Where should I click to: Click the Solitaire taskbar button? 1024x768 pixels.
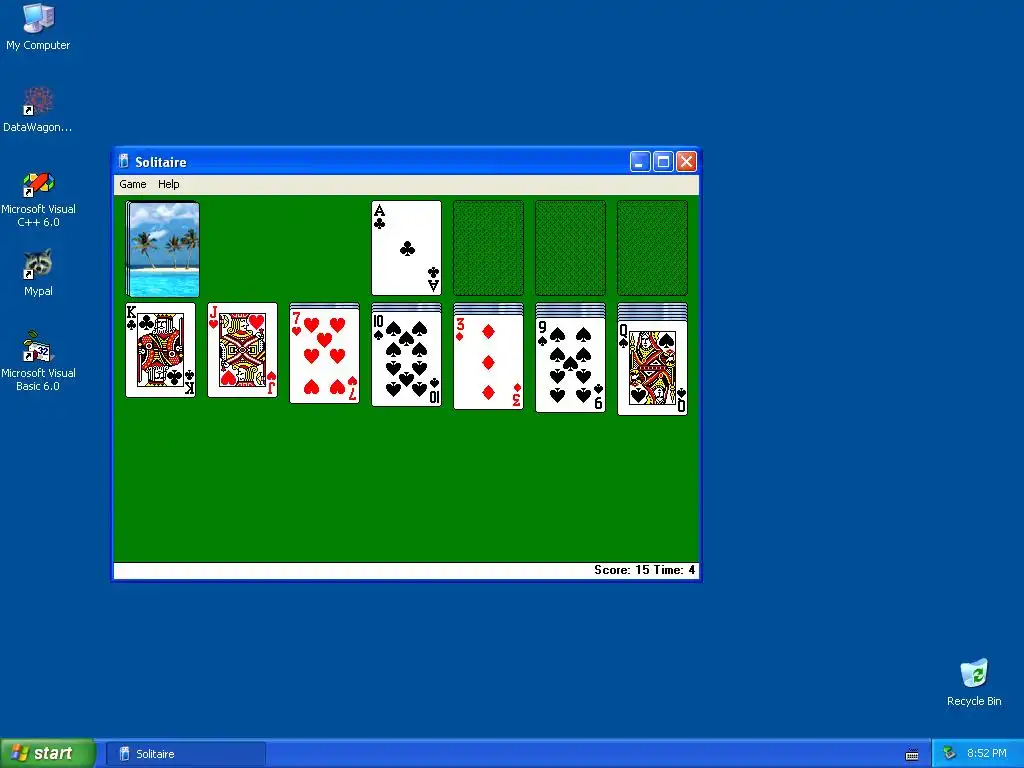click(x=185, y=754)
